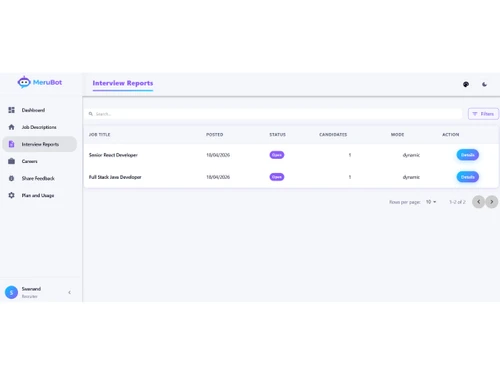Viewport: 500px width, 375px height.
Task: Click the search magnifier icon
Action: (91, 114)
